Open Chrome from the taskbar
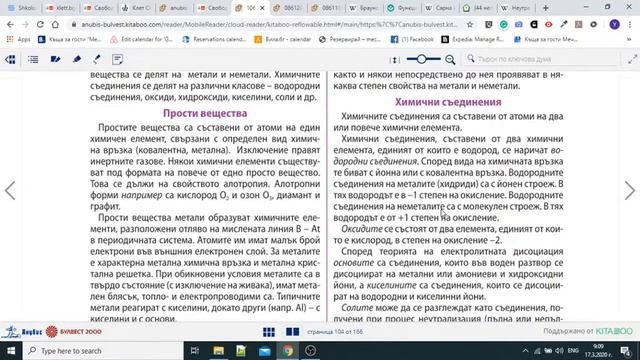 (x=288, y=351)
